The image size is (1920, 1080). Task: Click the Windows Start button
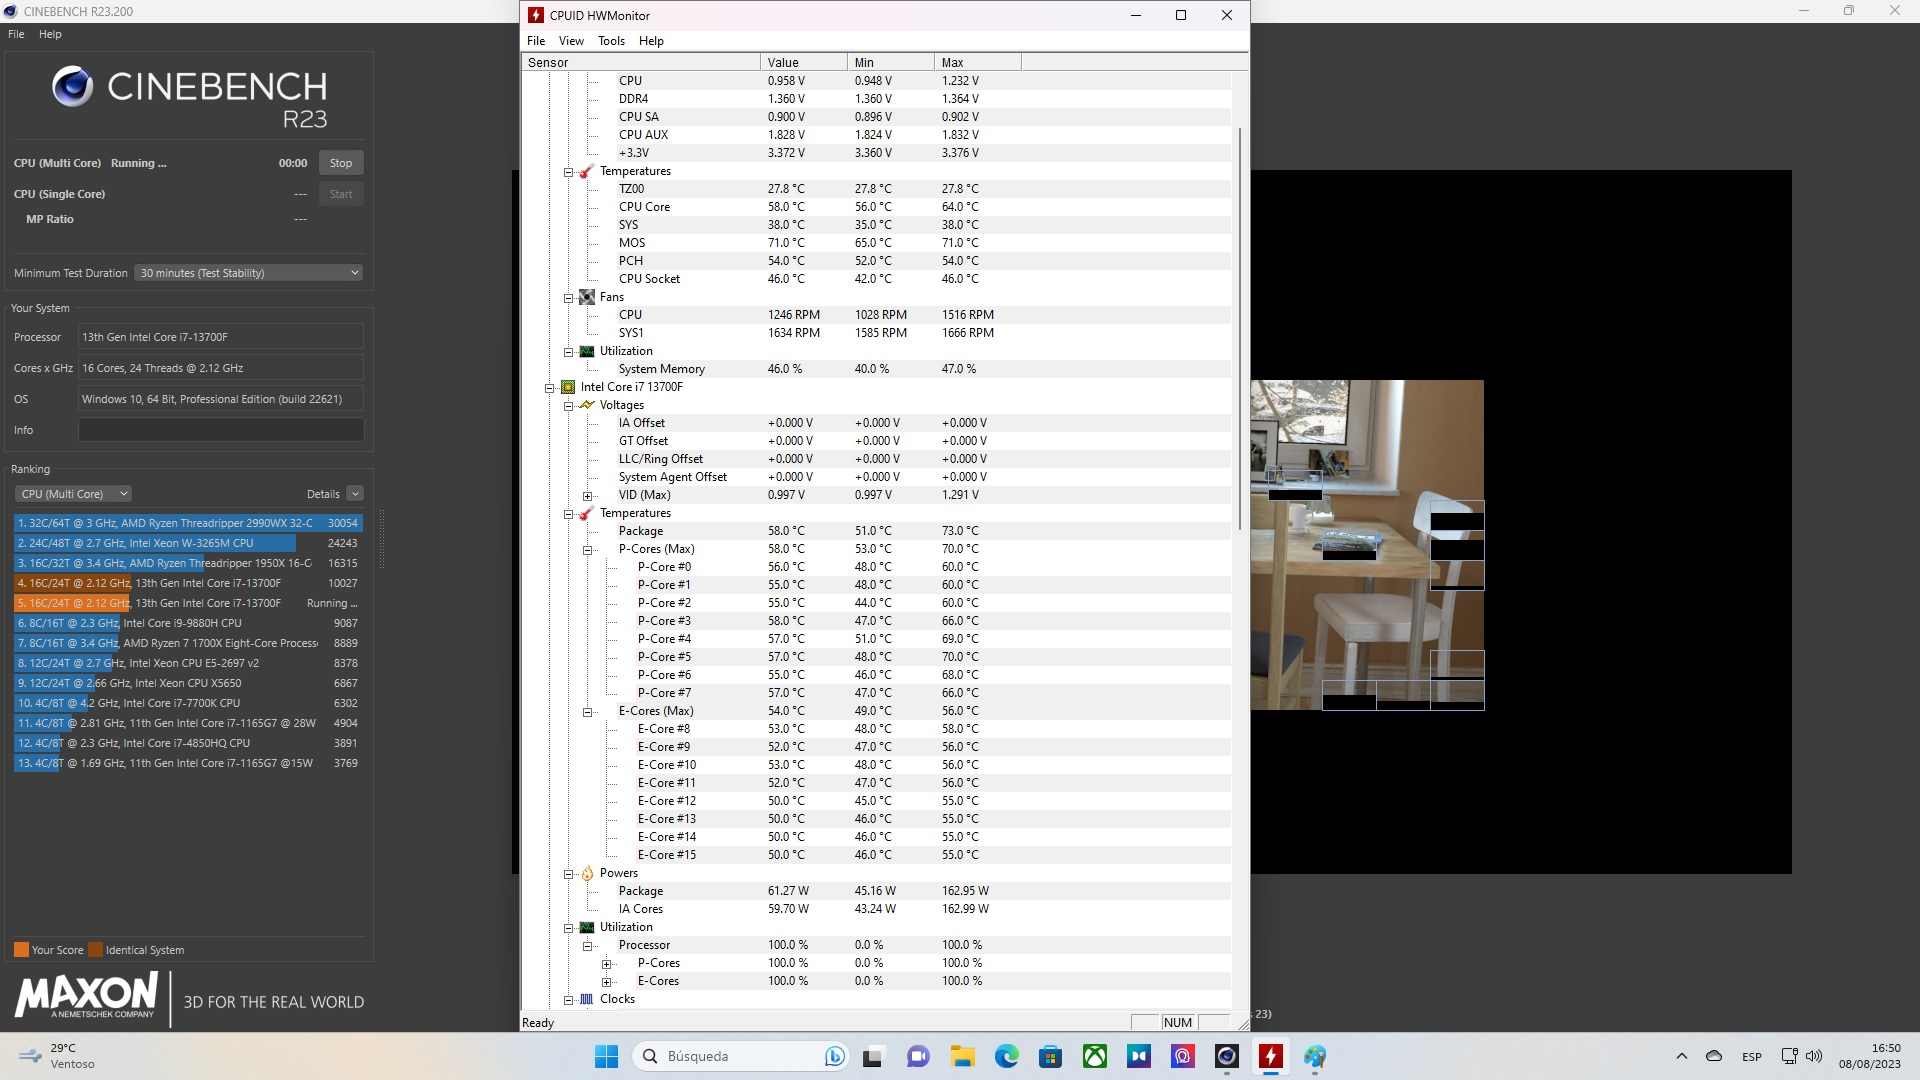click(606, 1056)
